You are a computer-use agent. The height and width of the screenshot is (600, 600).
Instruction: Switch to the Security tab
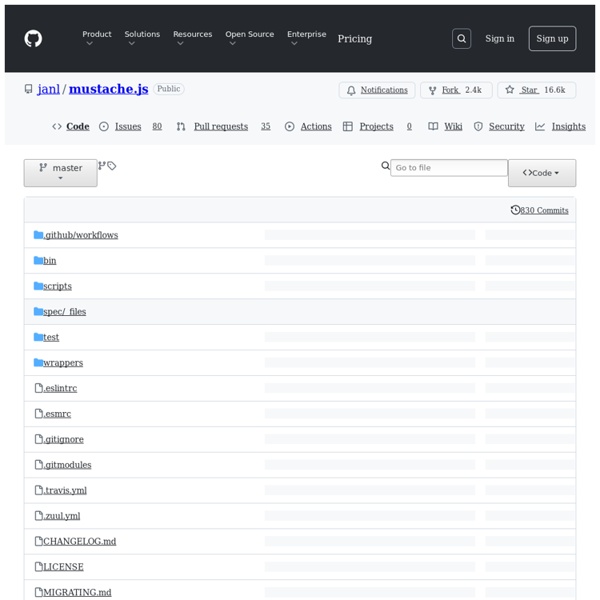tap(507, 127)
